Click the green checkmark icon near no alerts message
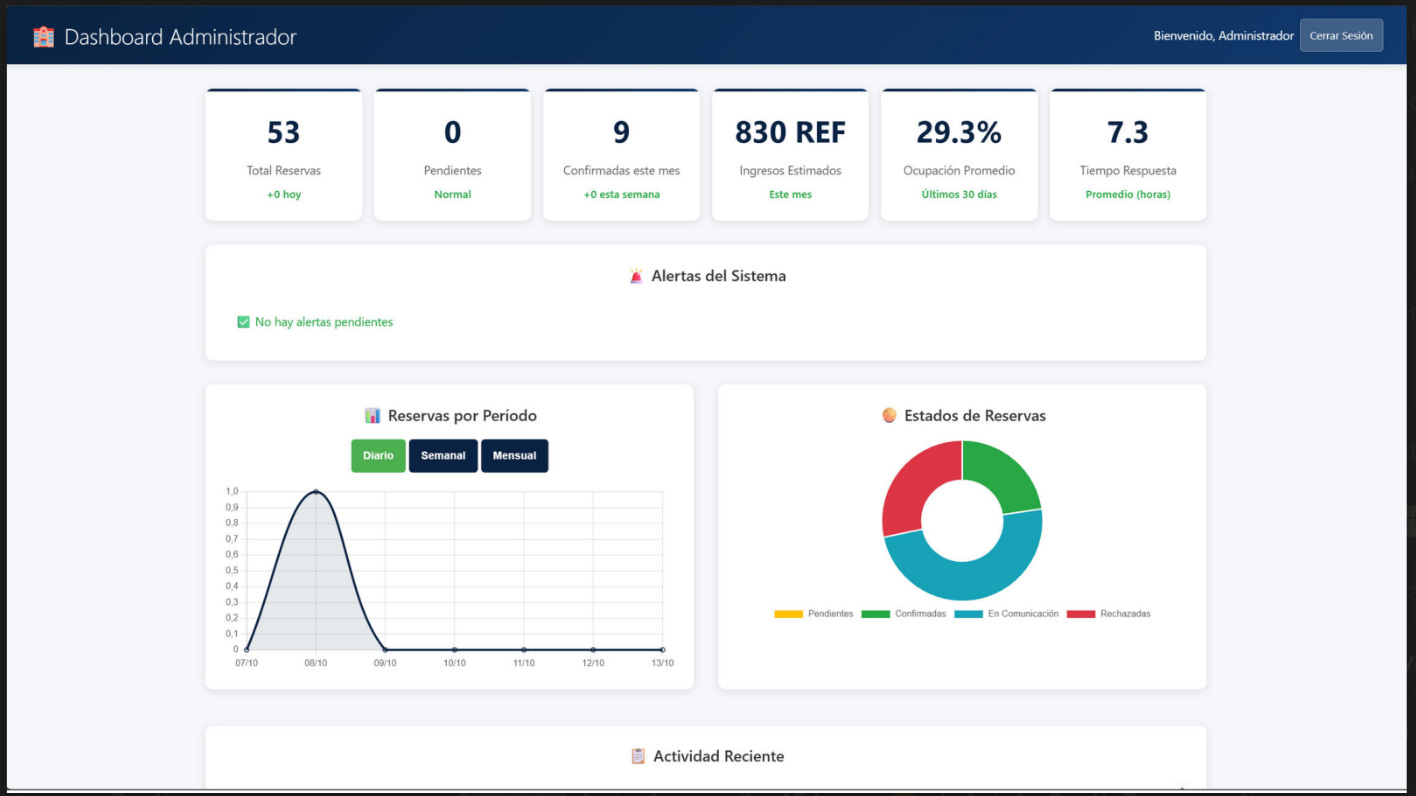The height and width of the screenshot is (796, 1416). tap(242, 321)
